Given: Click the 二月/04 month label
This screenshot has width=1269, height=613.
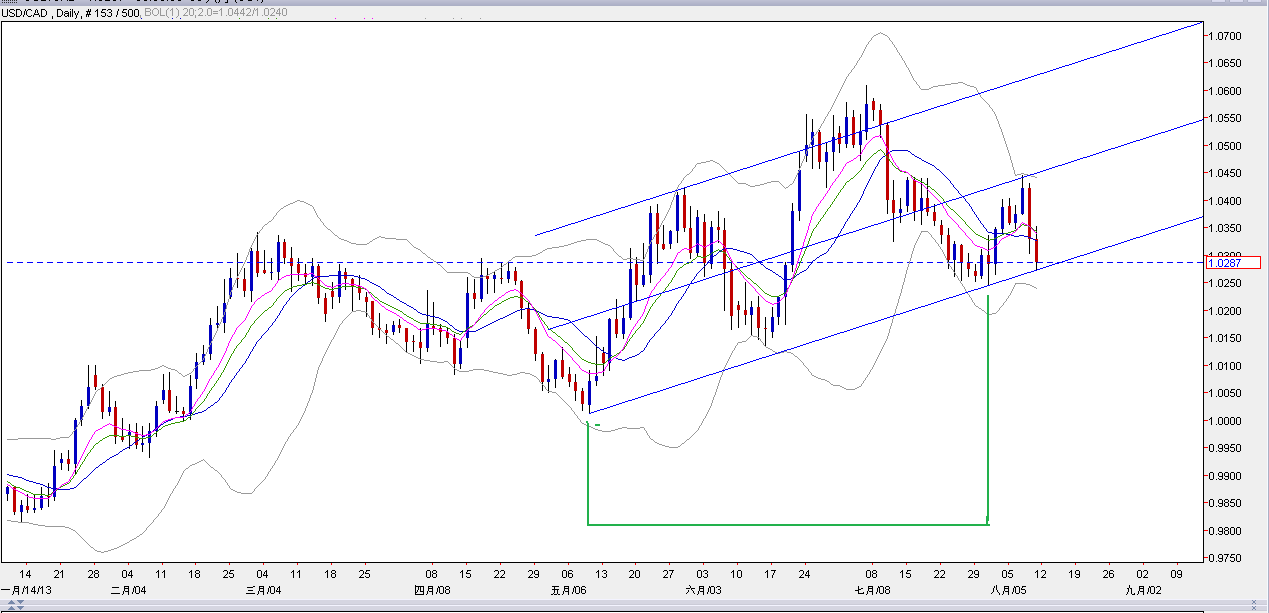Looking at the screenshot, I should pos(128,590).
